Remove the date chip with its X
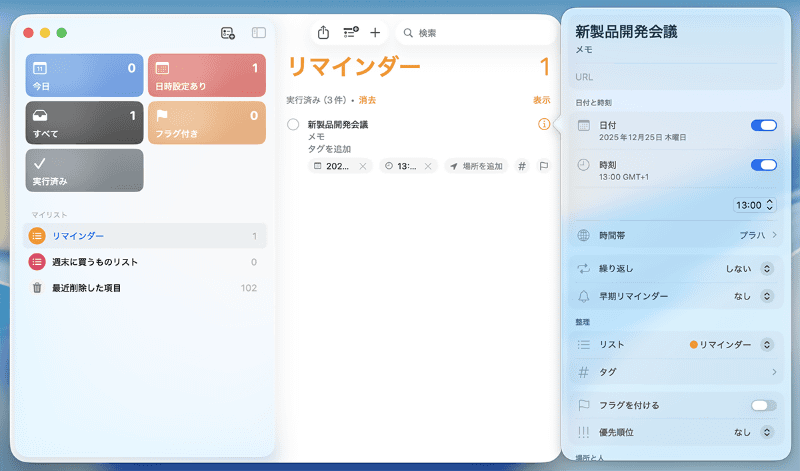800x471 pixels. pos(363,166)
